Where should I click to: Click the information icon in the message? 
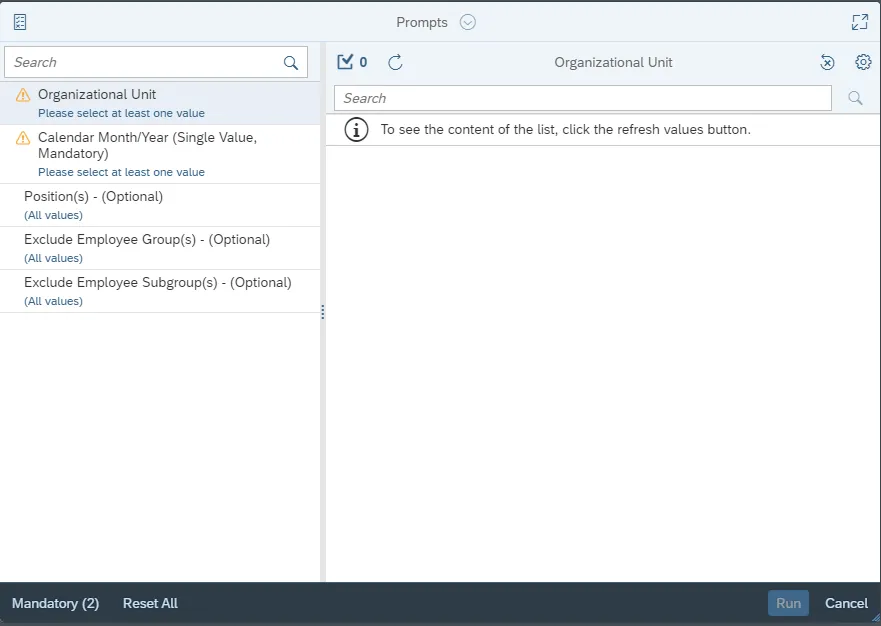[356, 129]
